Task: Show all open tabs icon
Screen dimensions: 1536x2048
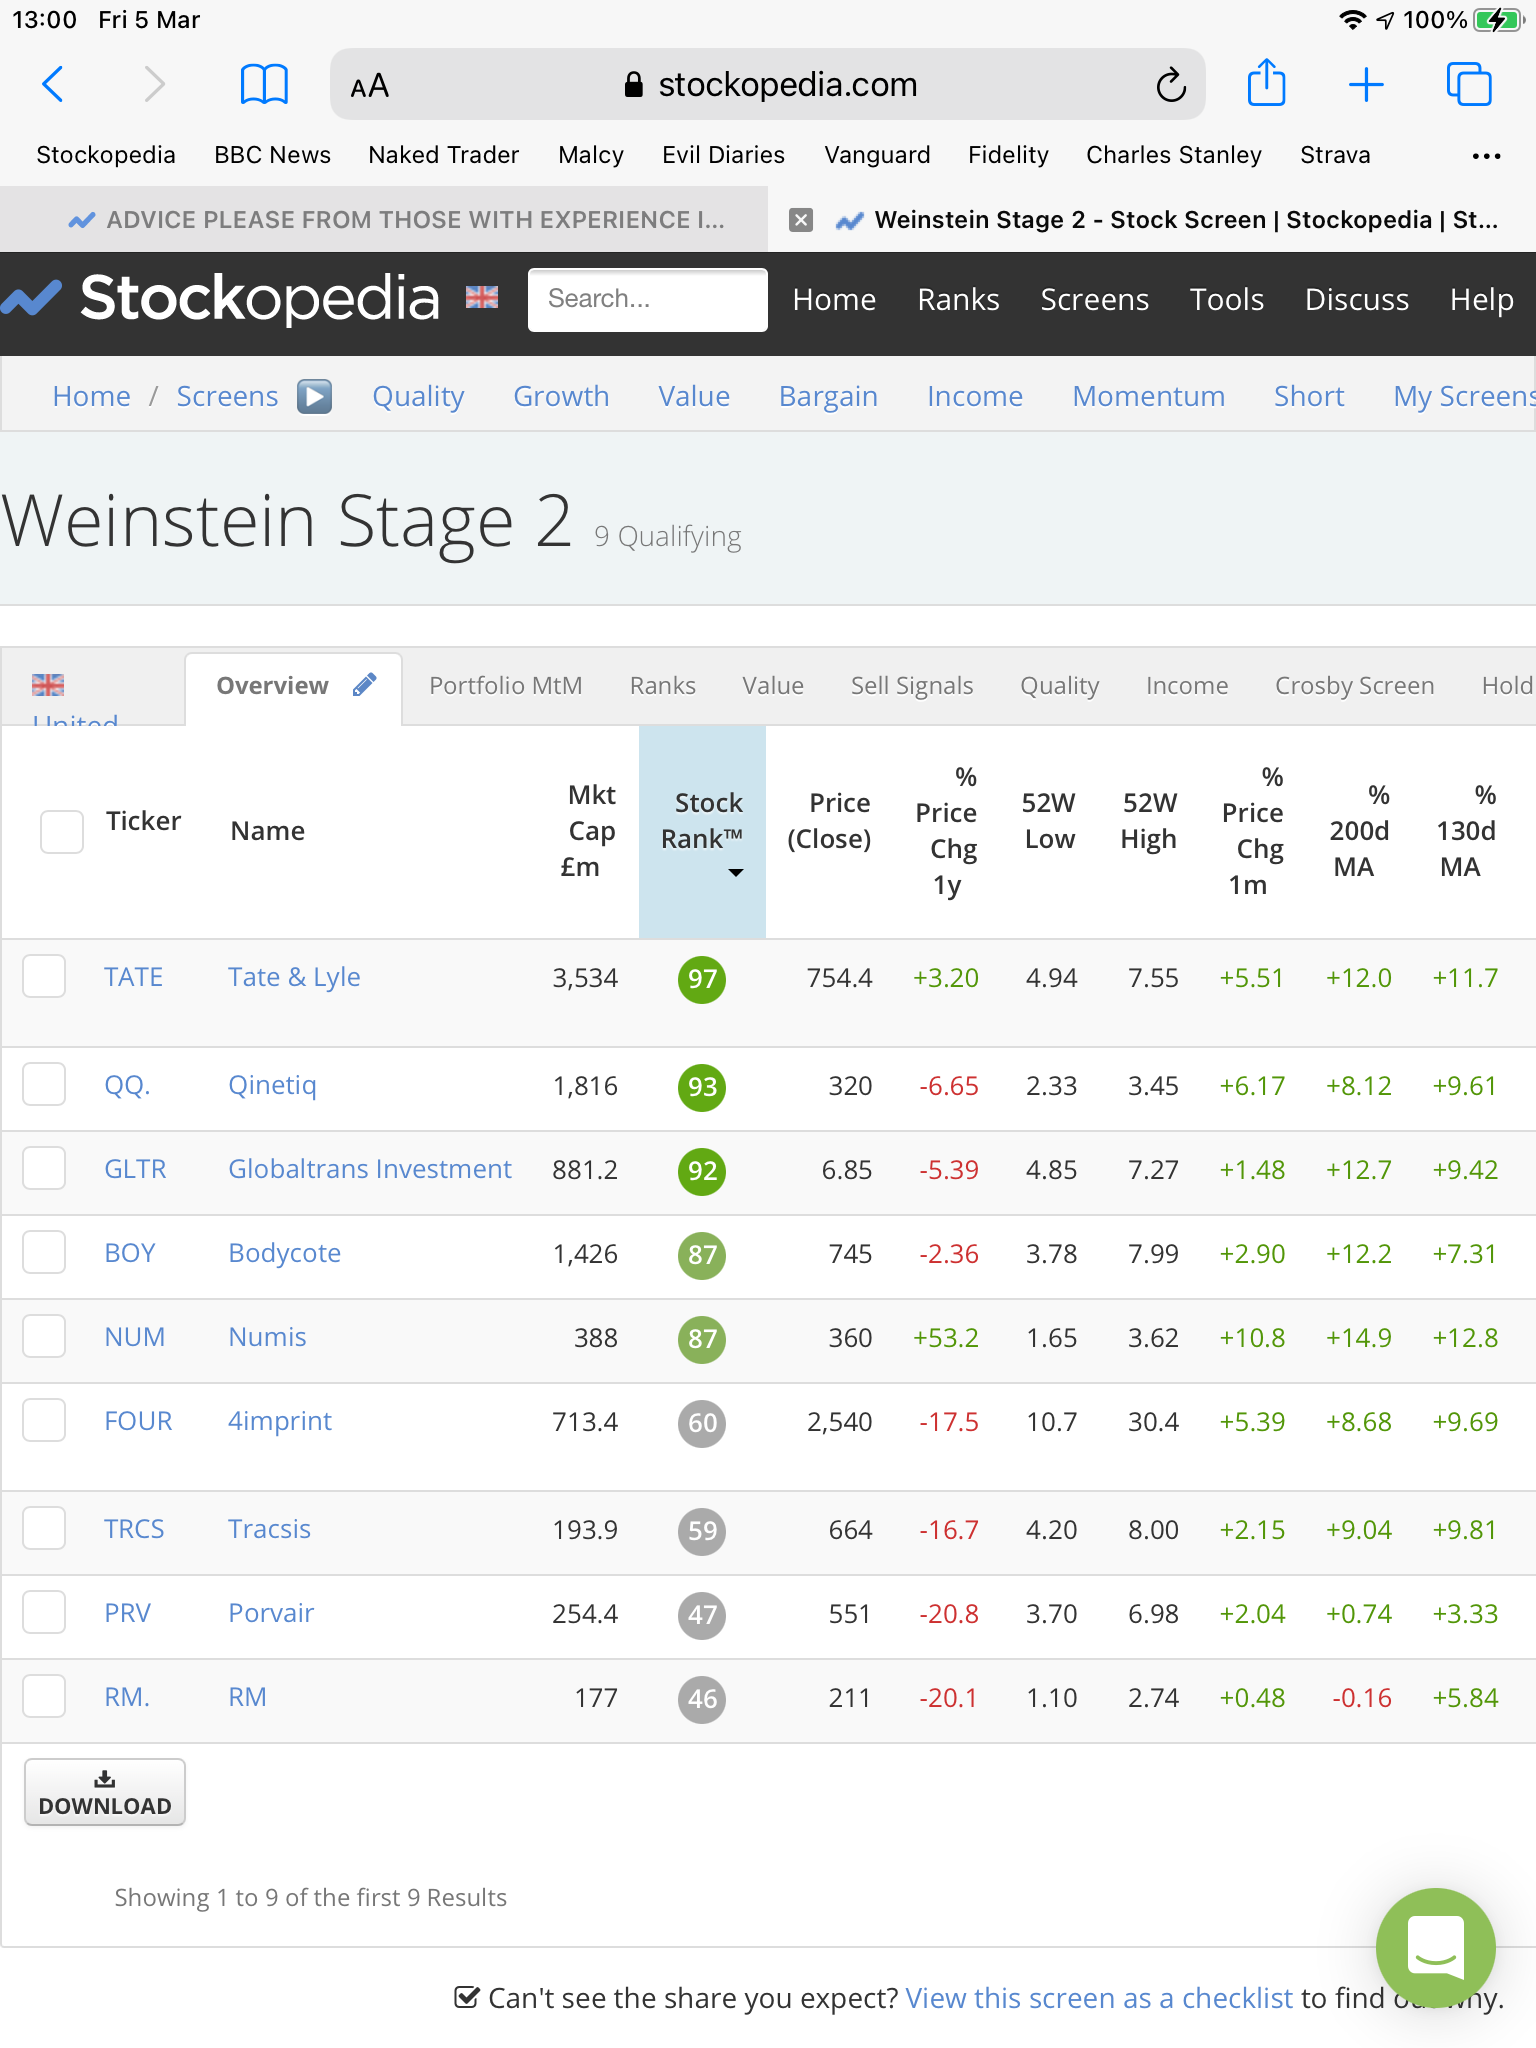Action: (1469, 84)
